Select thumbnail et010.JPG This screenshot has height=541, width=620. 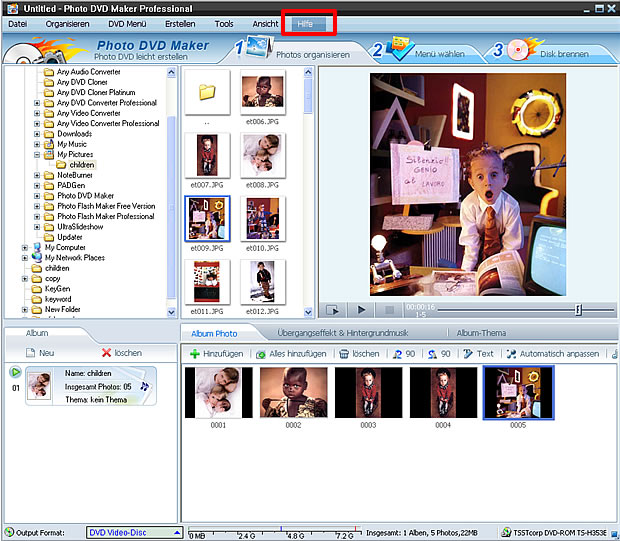point(263,219)
